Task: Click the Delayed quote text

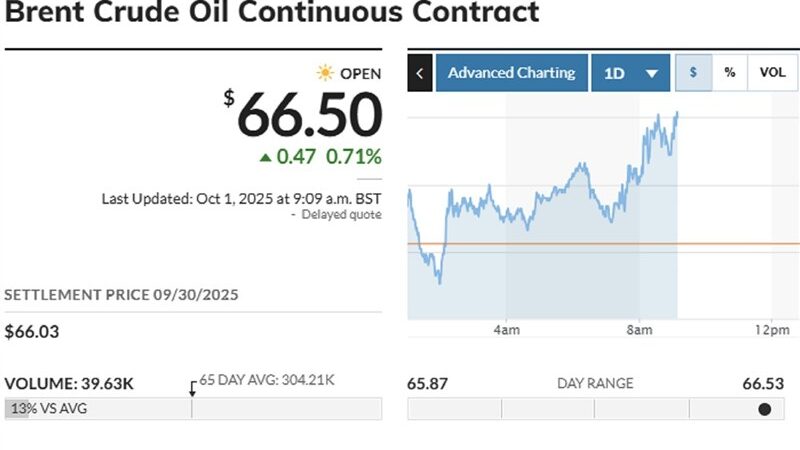Action: click(341, 214)
